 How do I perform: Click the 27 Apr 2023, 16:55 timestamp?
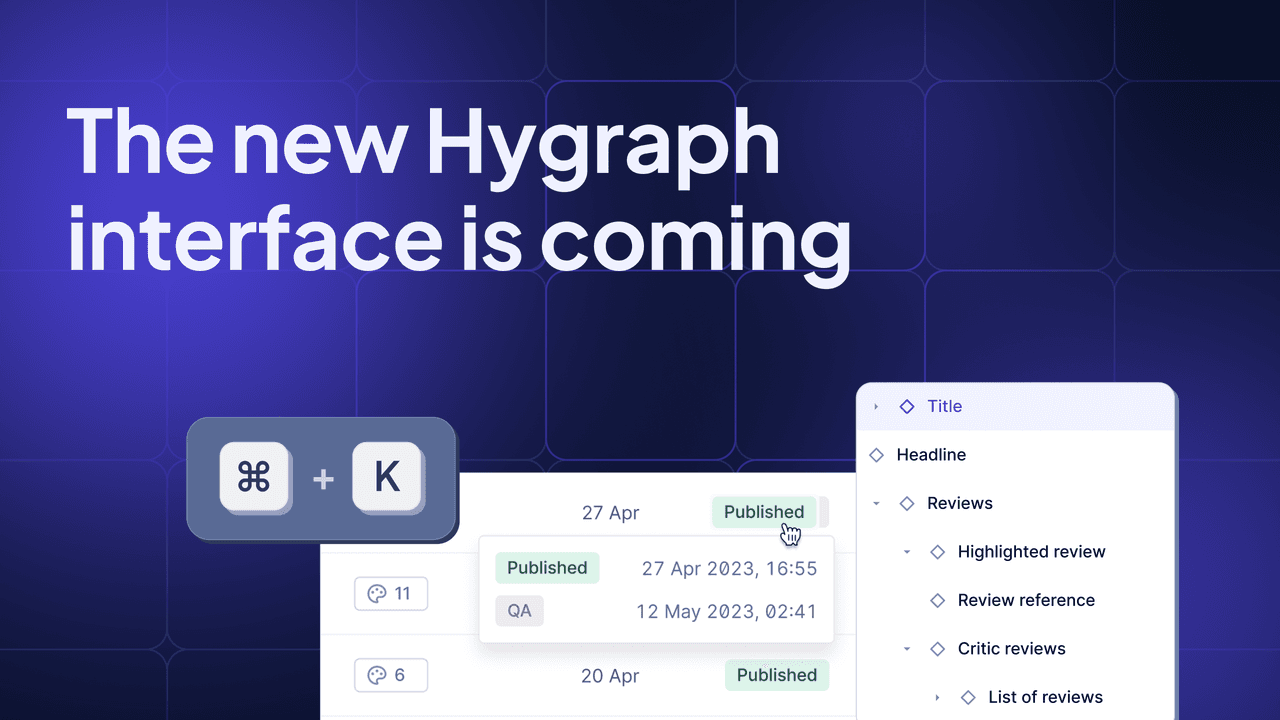(729, 568)
